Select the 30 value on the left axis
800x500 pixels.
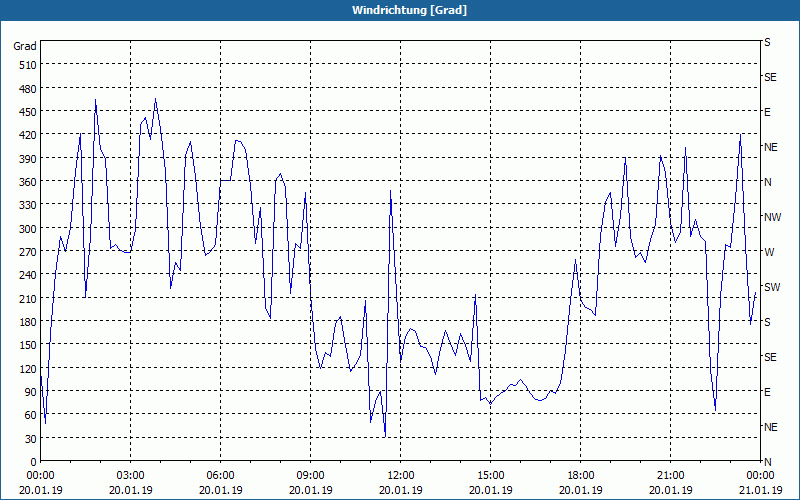pyautogui.click(x=31, y=439)
